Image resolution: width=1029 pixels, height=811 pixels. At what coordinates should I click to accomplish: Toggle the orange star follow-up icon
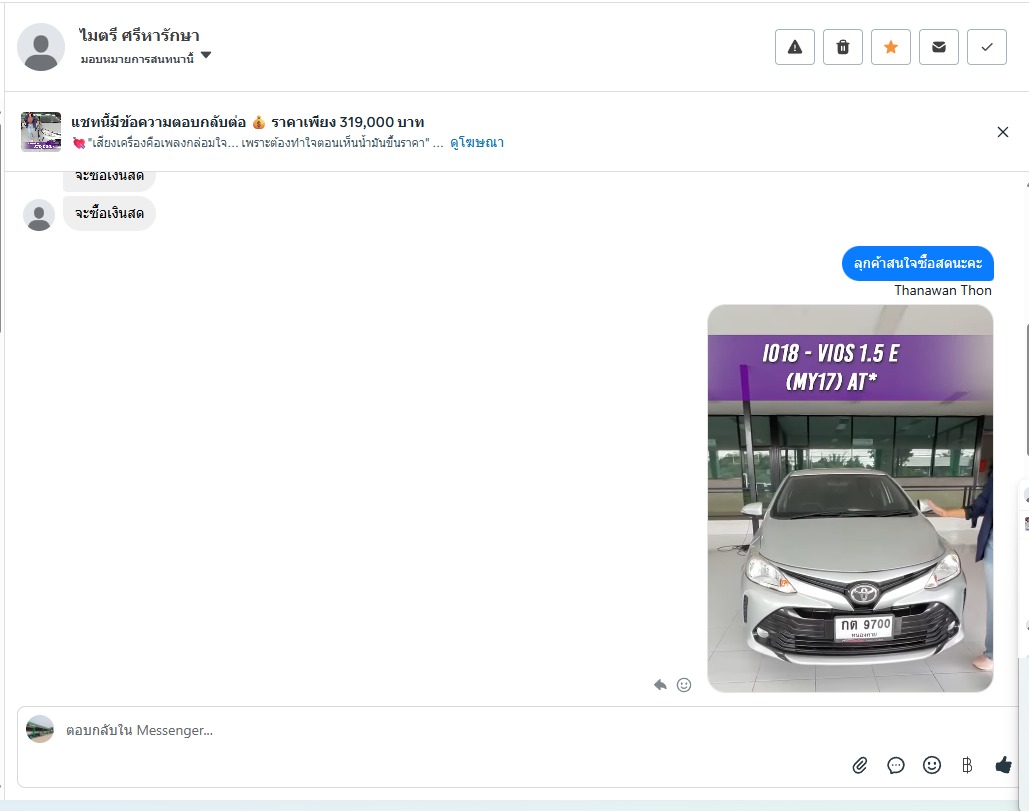pos(891,47)
